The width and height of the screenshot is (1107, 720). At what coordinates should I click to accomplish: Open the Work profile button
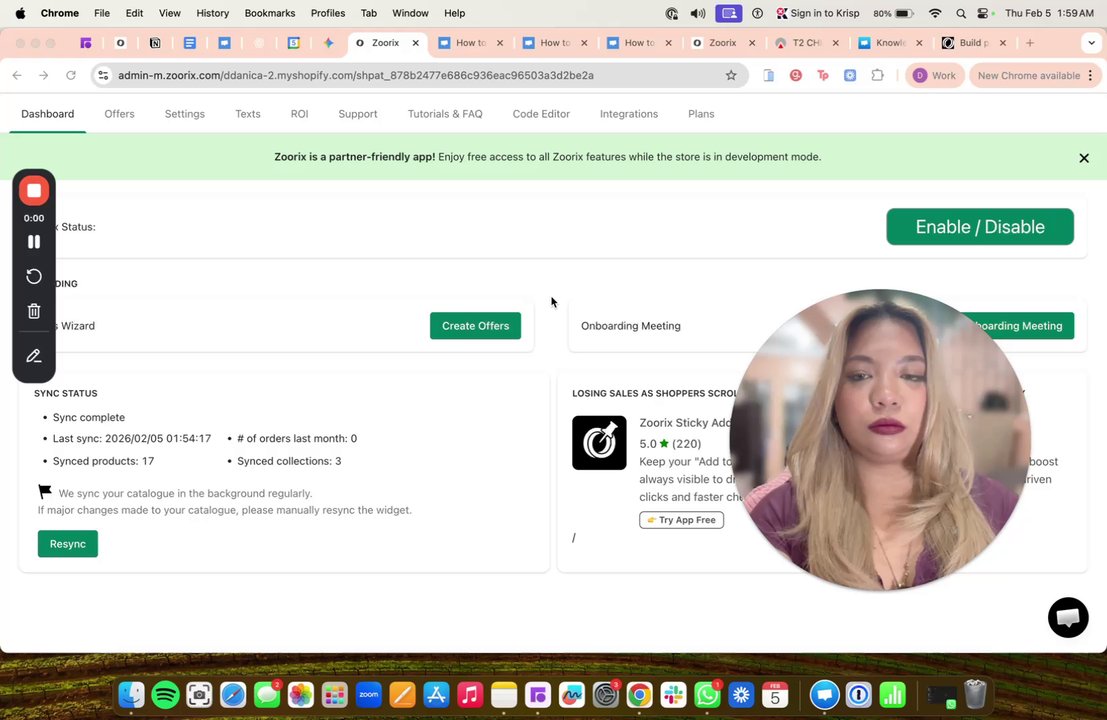[x=935, y=76]
